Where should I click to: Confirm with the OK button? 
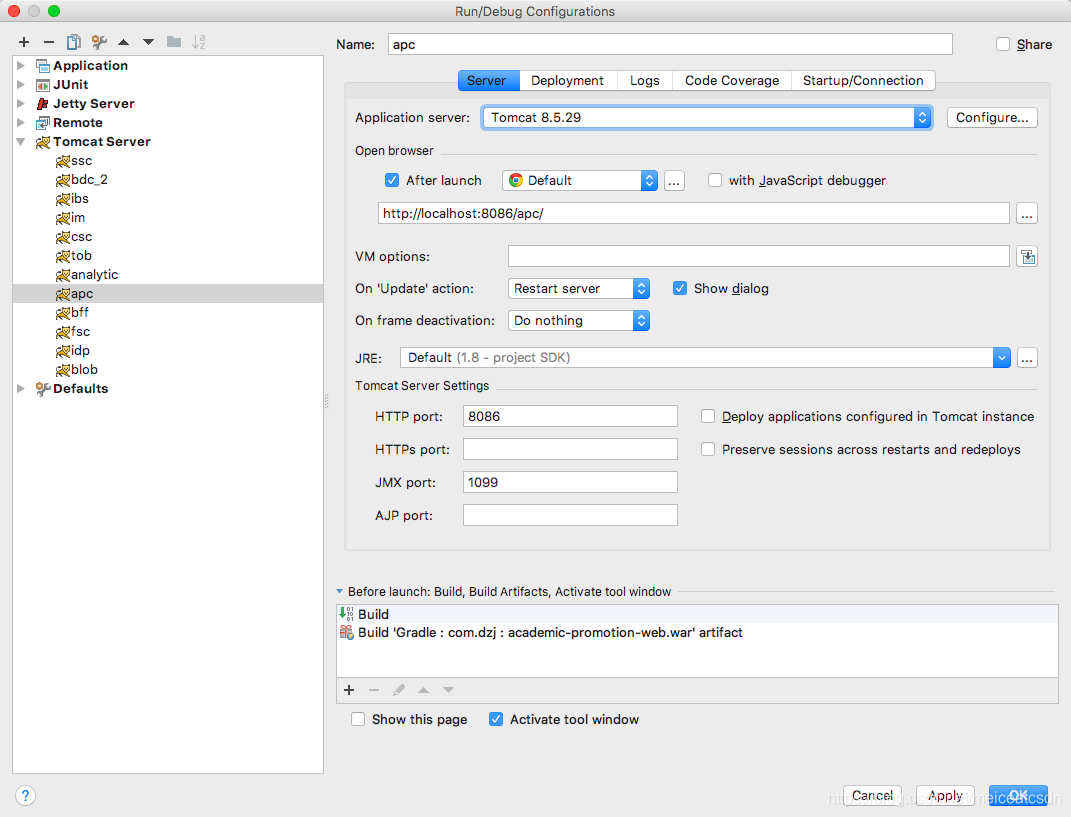coord(1018,796)
